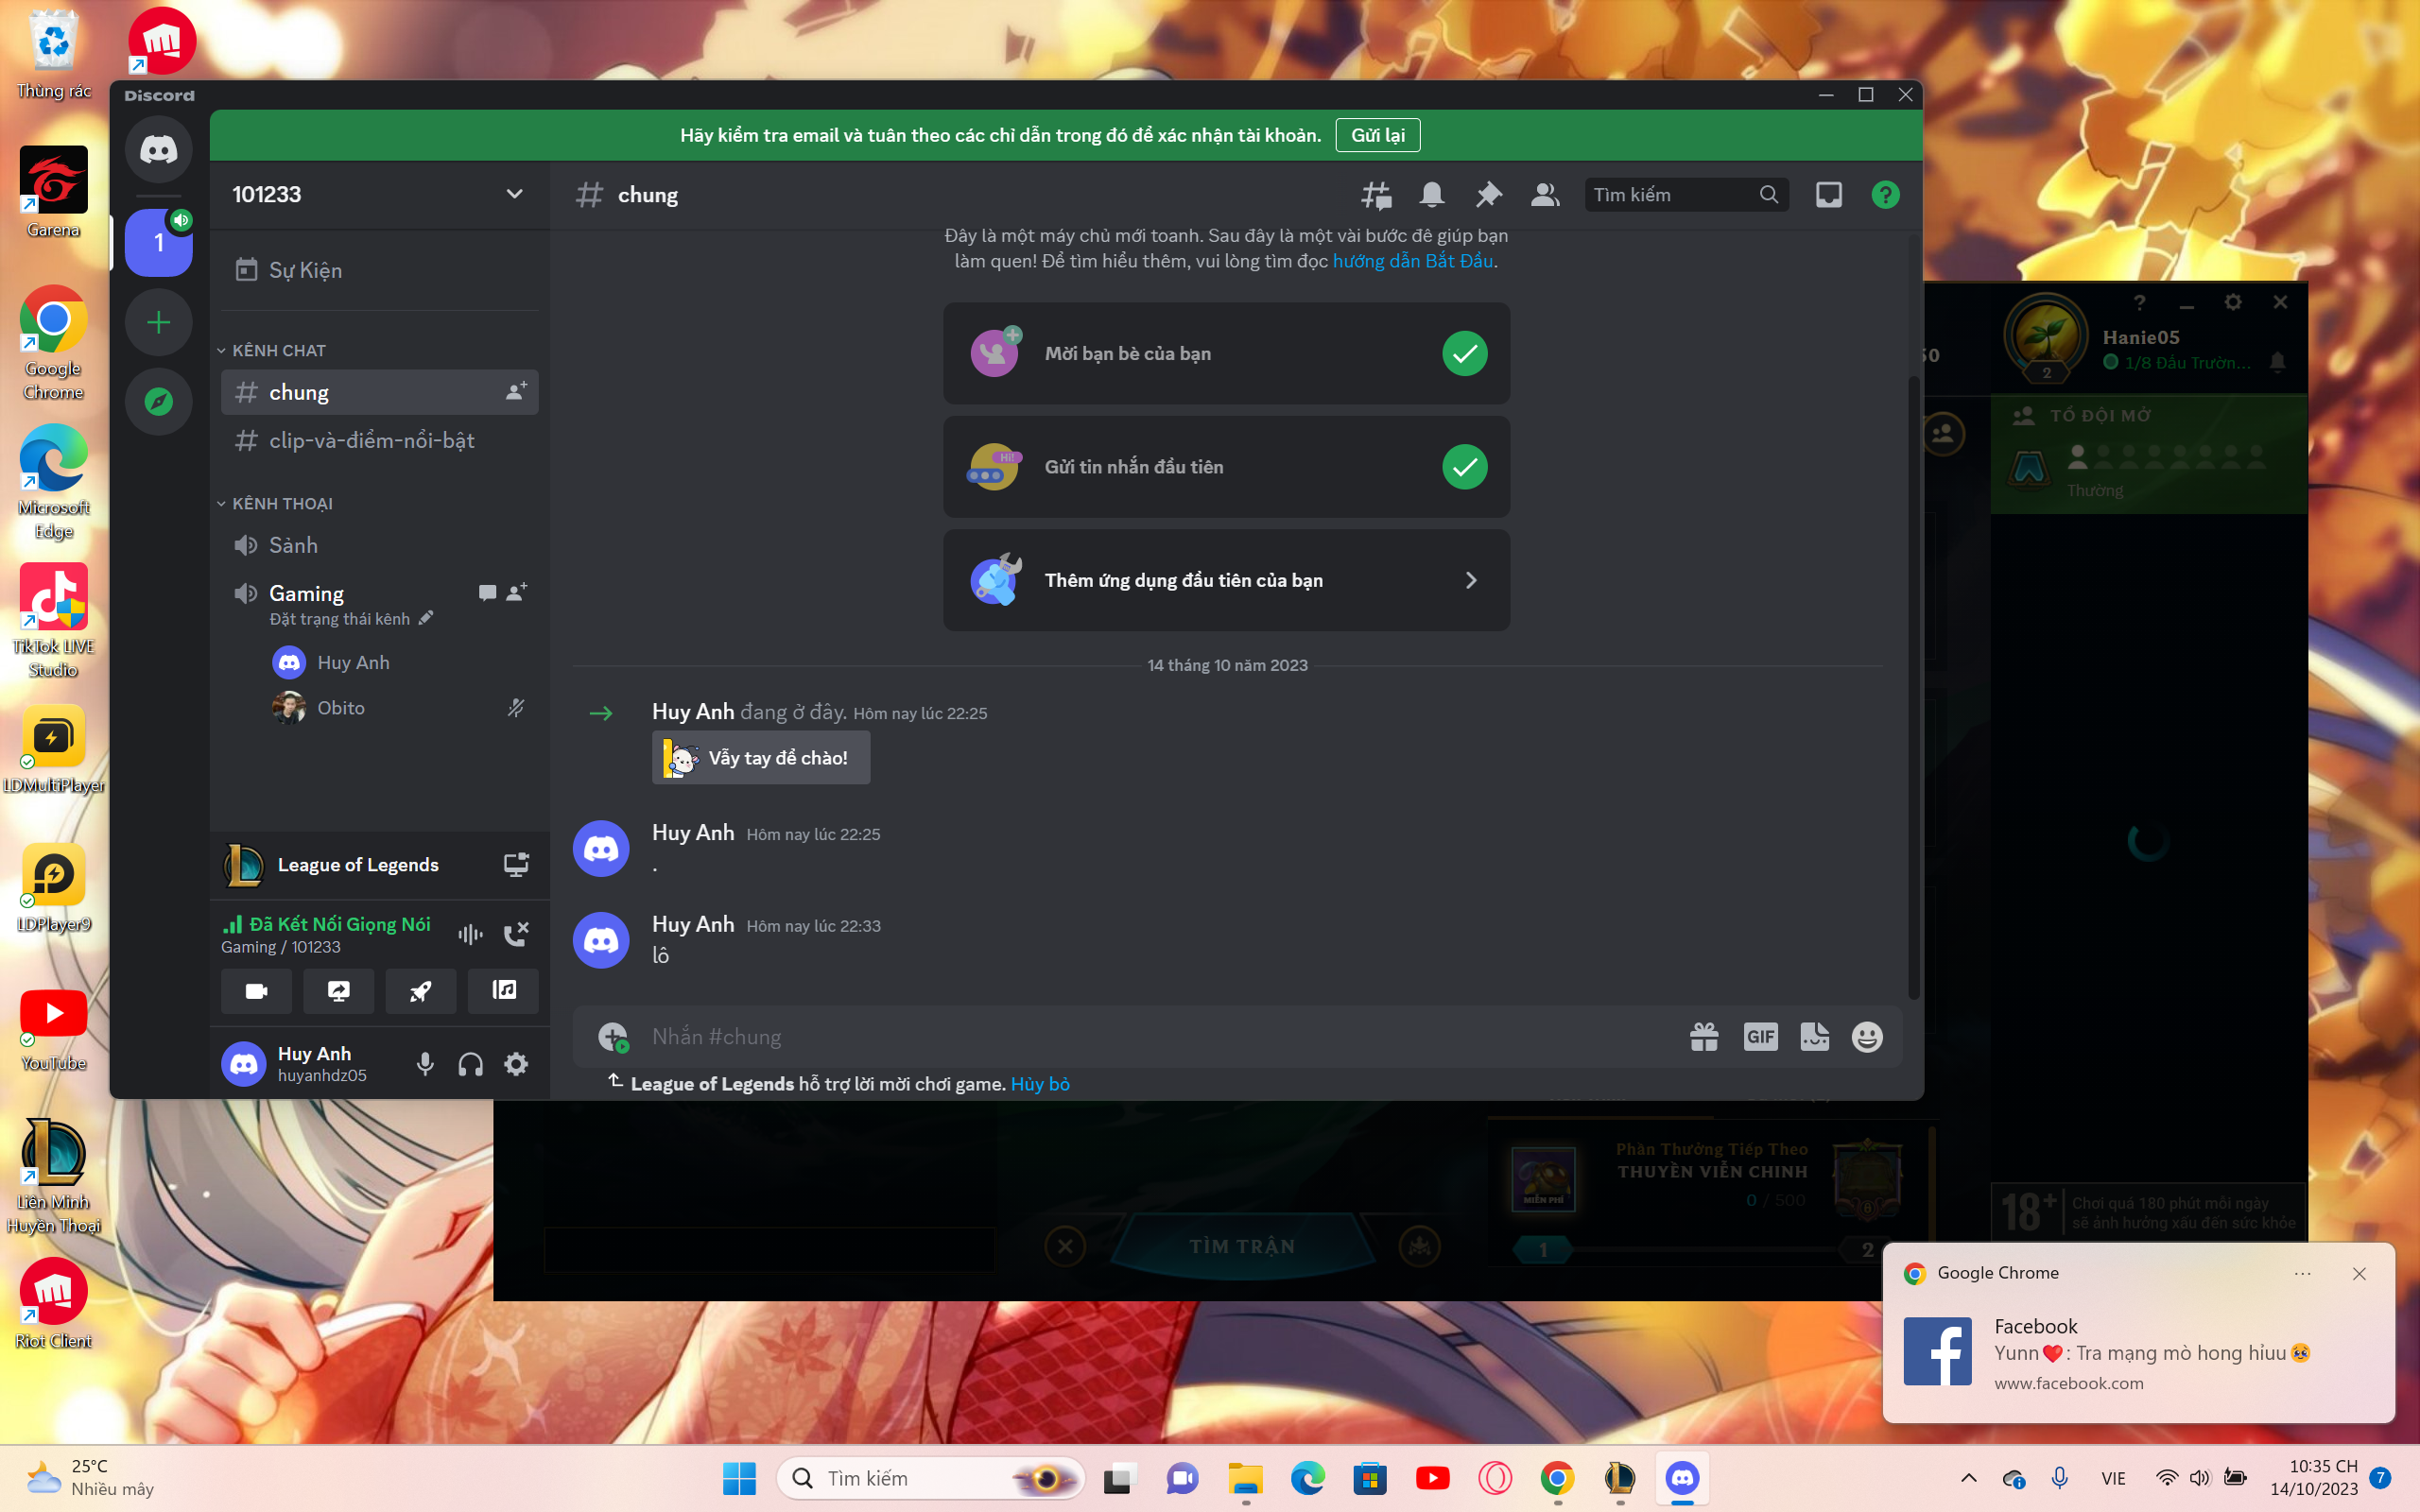This screenshot has width=2420, height=1512.
Task: Click the Gửi lại button in banner
Action: click(1377, 135)
